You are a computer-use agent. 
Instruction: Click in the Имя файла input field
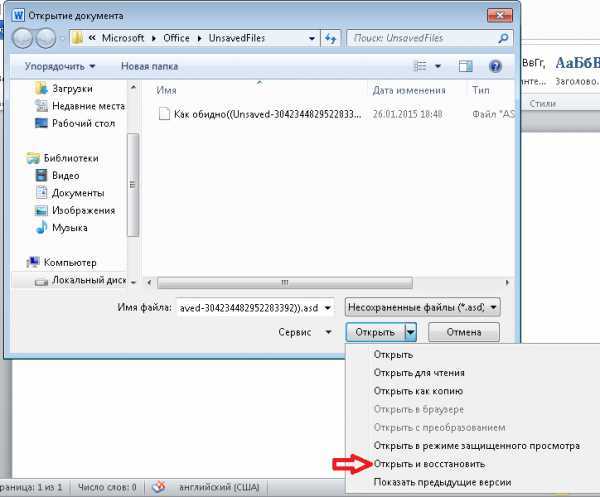pyautogui.click(x=251, y=308)
